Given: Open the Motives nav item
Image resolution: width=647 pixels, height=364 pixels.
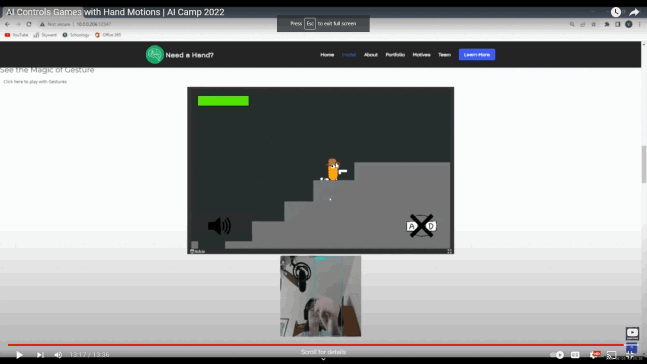Looking at the screenshot, I should click(421, 54).
